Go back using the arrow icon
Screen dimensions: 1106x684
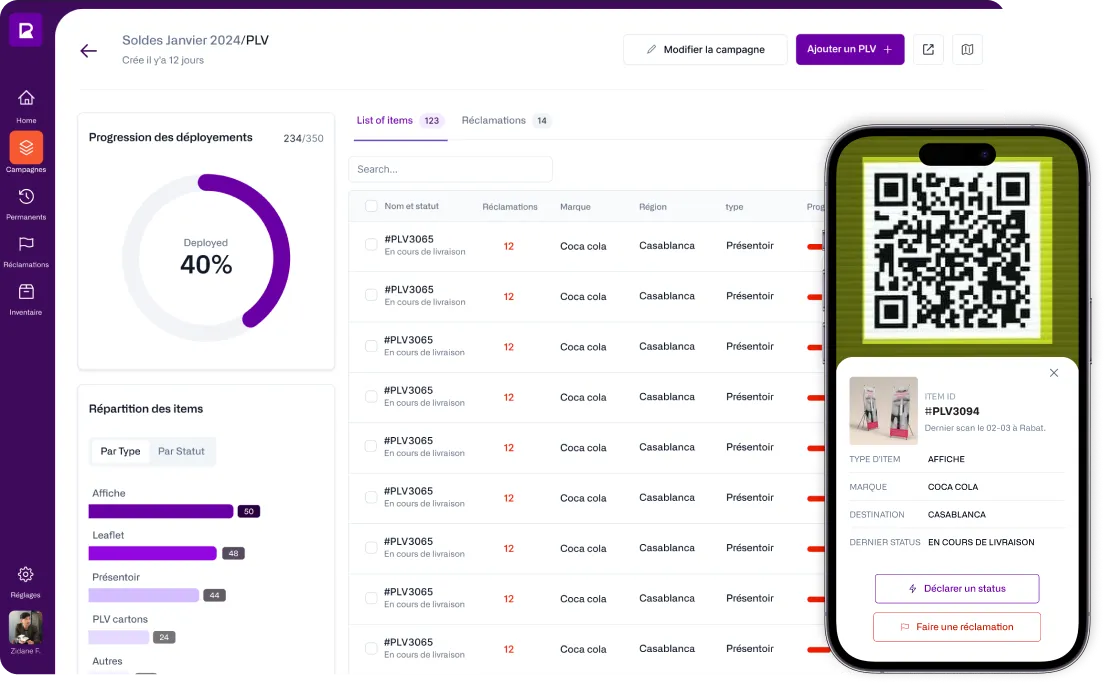[x=88, y=50]
